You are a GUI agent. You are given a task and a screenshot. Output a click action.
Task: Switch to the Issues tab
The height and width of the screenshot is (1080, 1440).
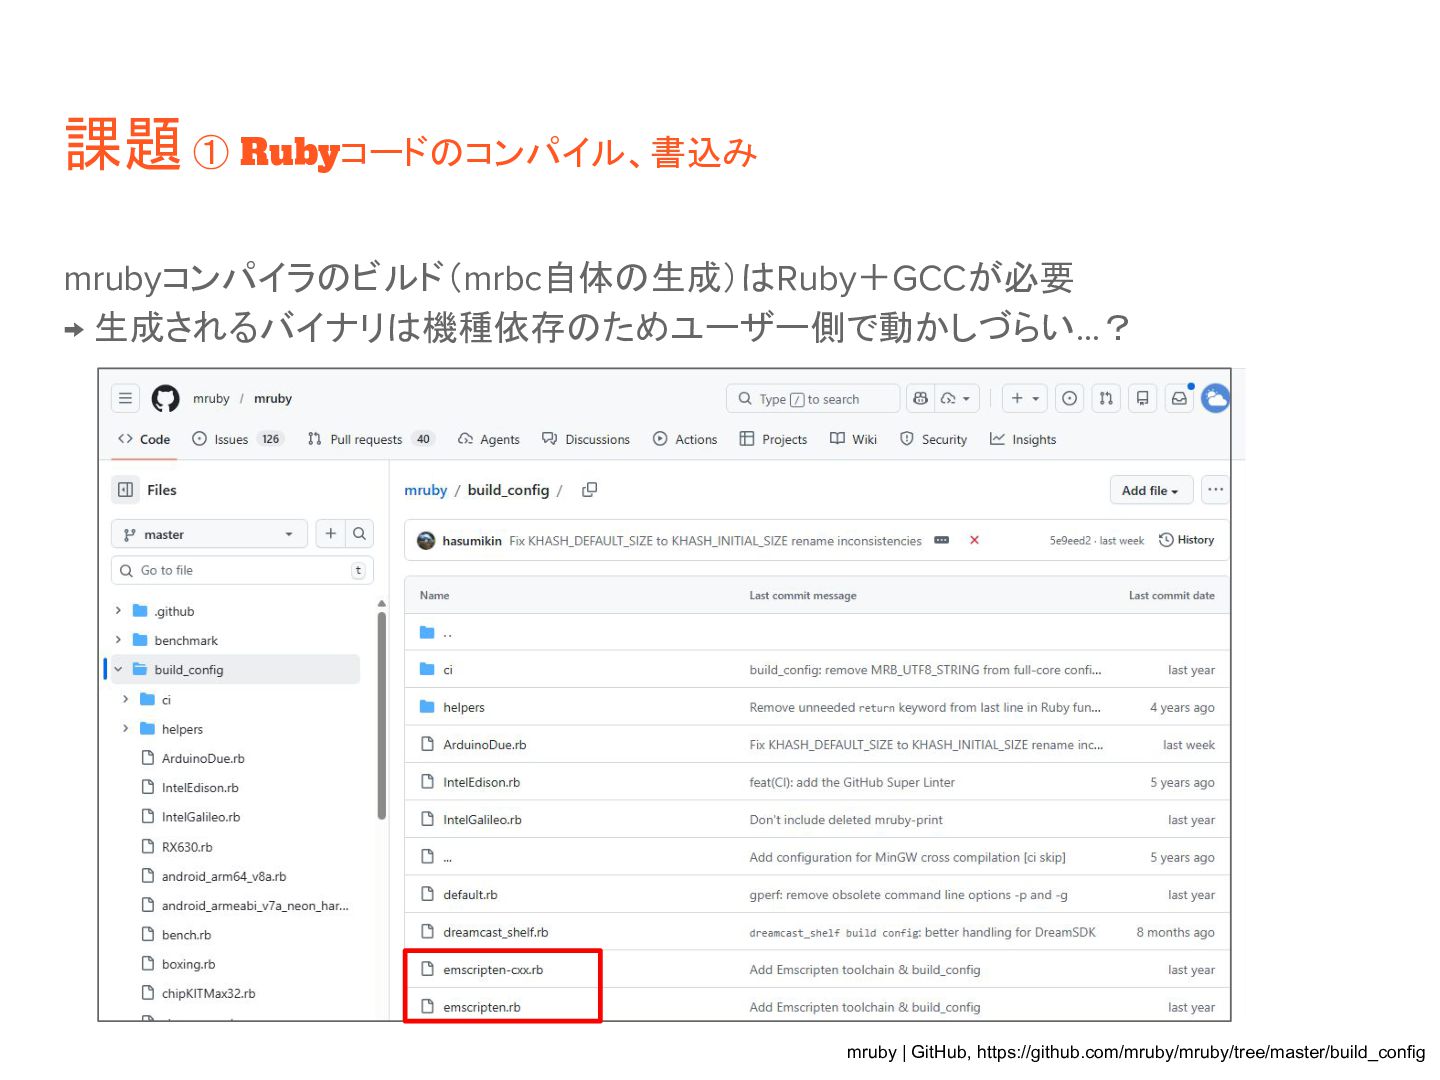click(x=238, y=439)
